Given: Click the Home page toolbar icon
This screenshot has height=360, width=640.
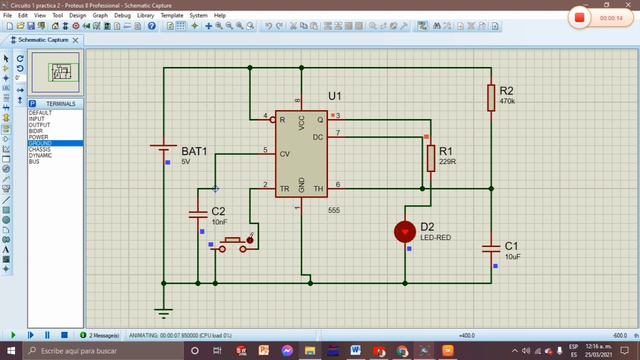Looking at the screenshot, I should [55, 26].
